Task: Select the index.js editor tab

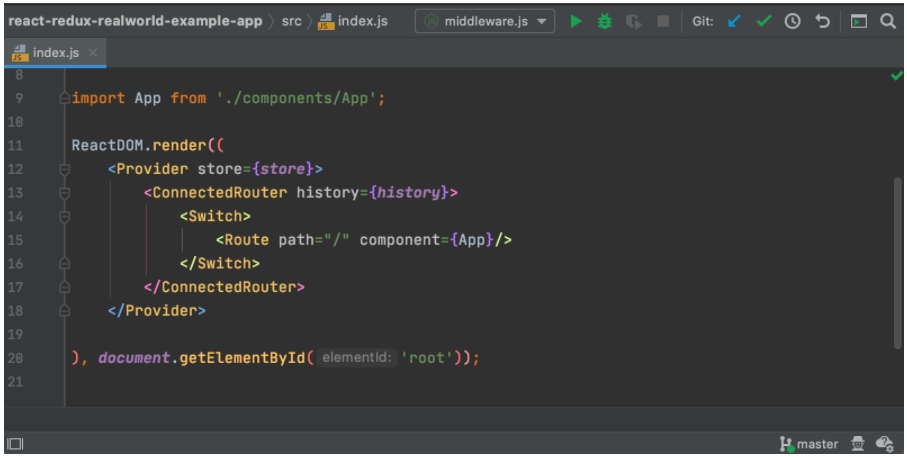Action: pos(55,52)
